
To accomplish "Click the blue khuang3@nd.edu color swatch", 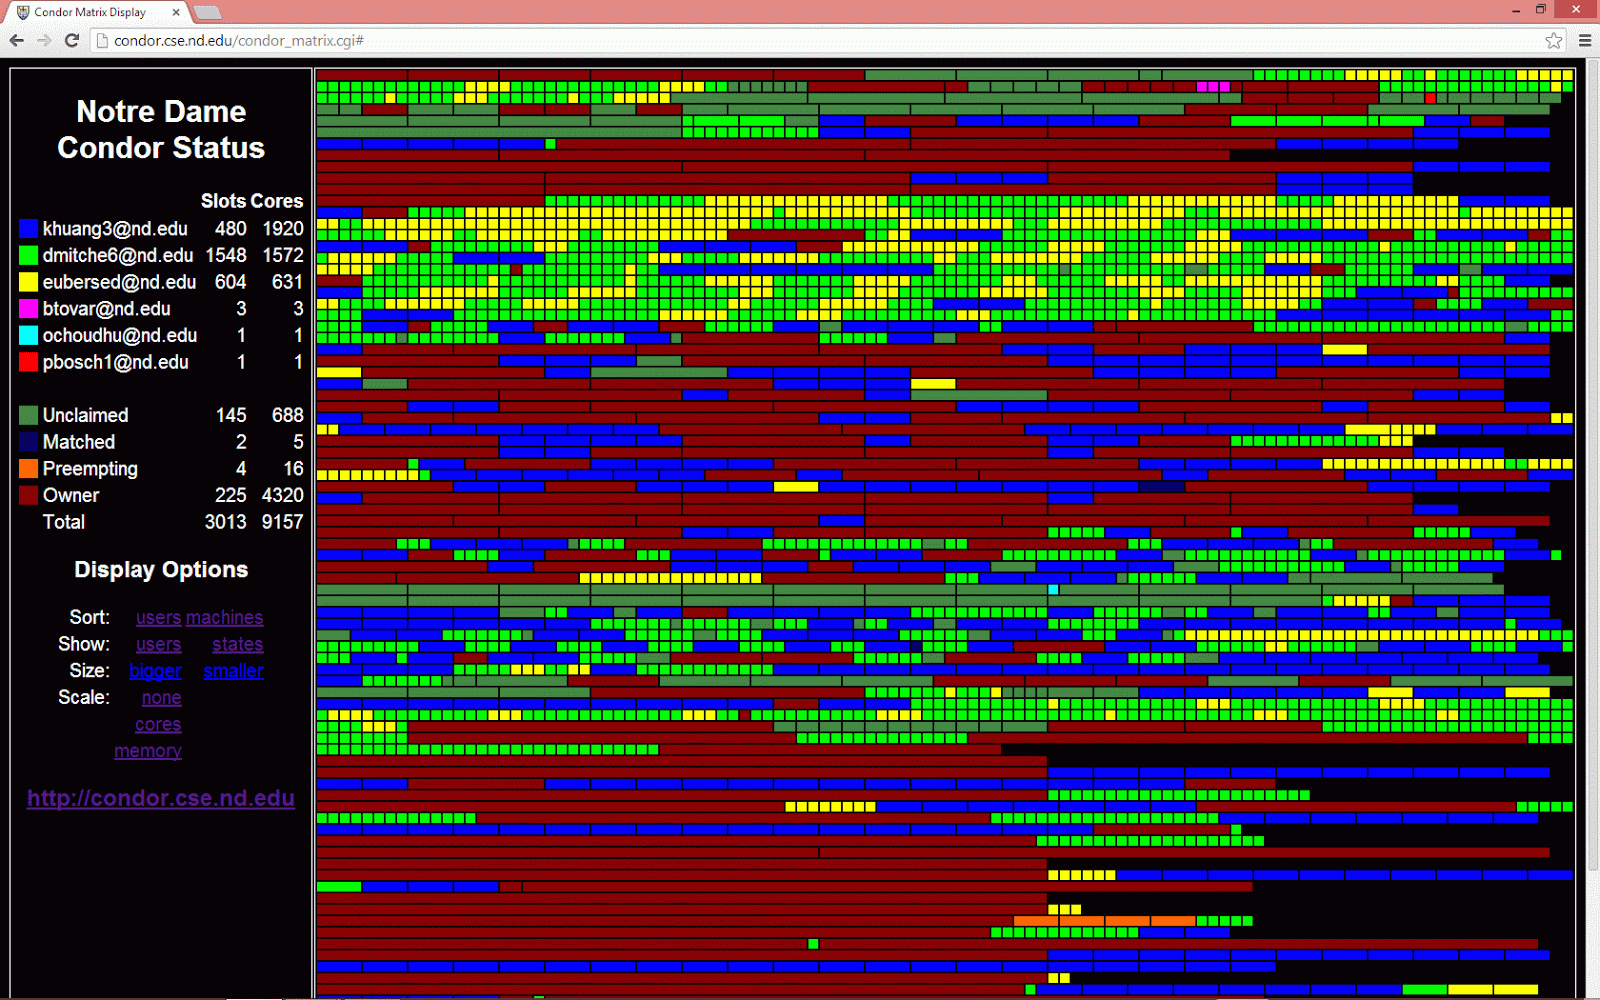I will point(28,229).
